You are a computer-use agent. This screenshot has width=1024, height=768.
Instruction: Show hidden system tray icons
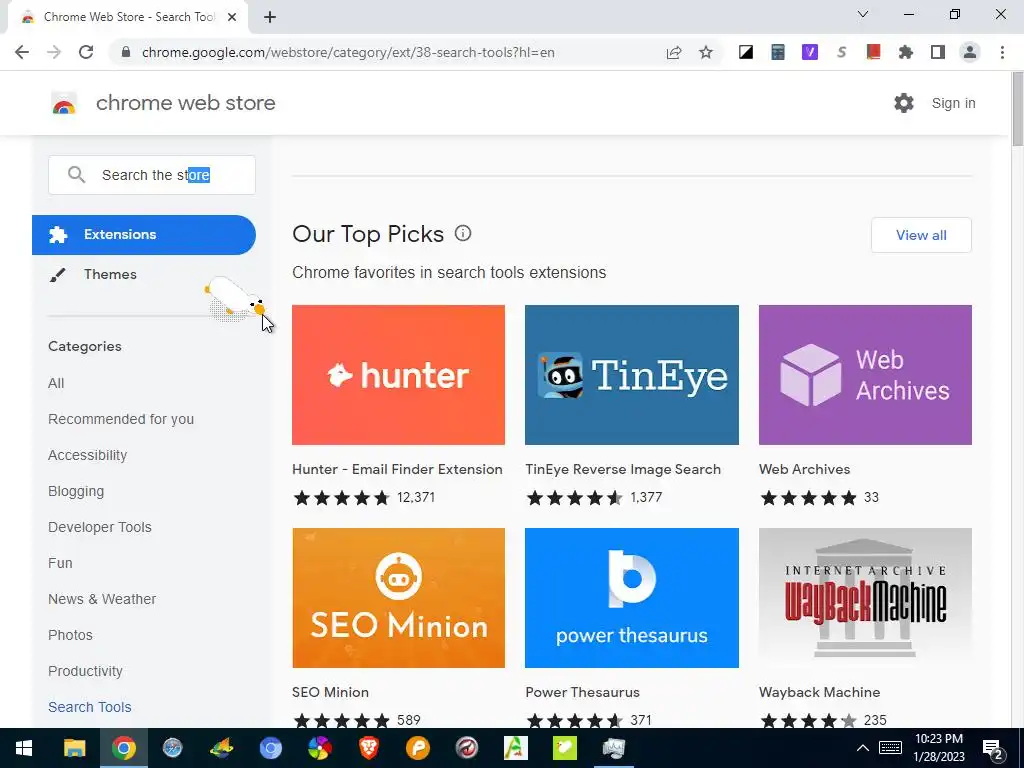863,748
